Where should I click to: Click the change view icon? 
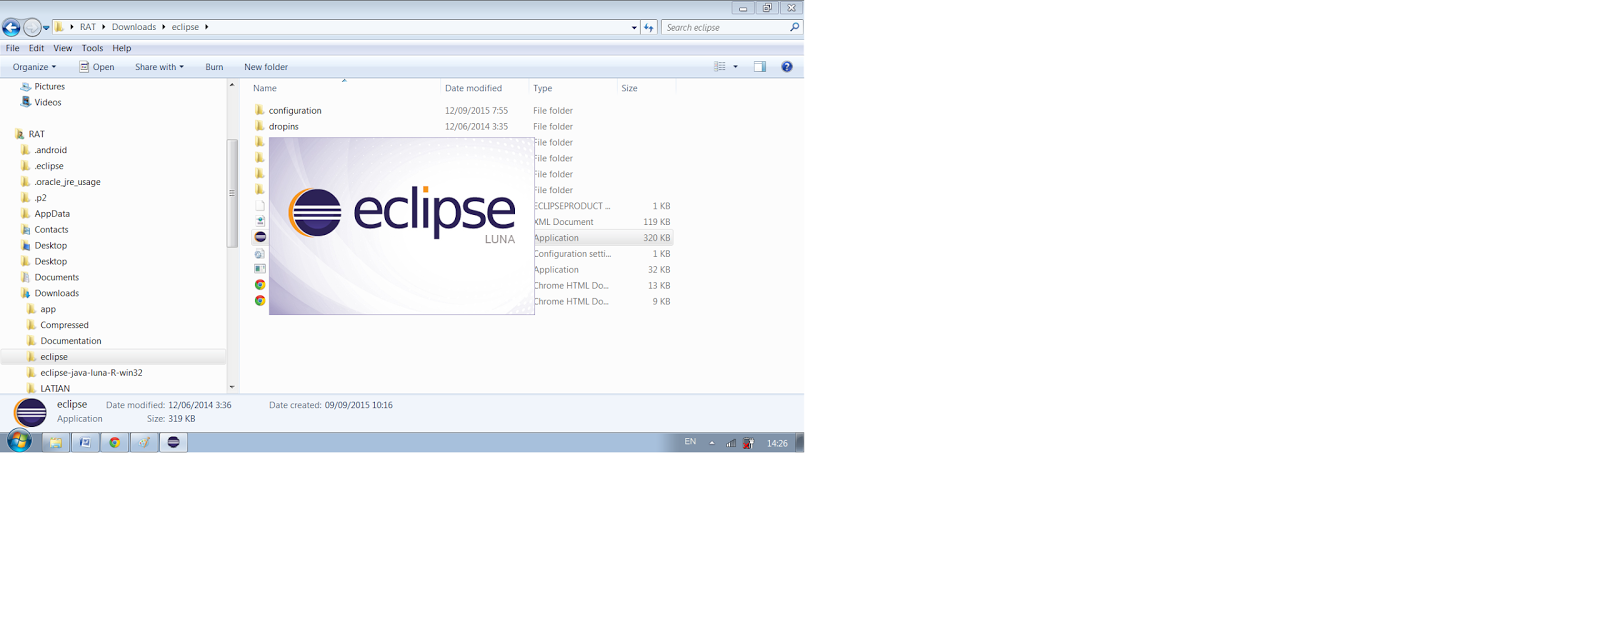(720, 67)
